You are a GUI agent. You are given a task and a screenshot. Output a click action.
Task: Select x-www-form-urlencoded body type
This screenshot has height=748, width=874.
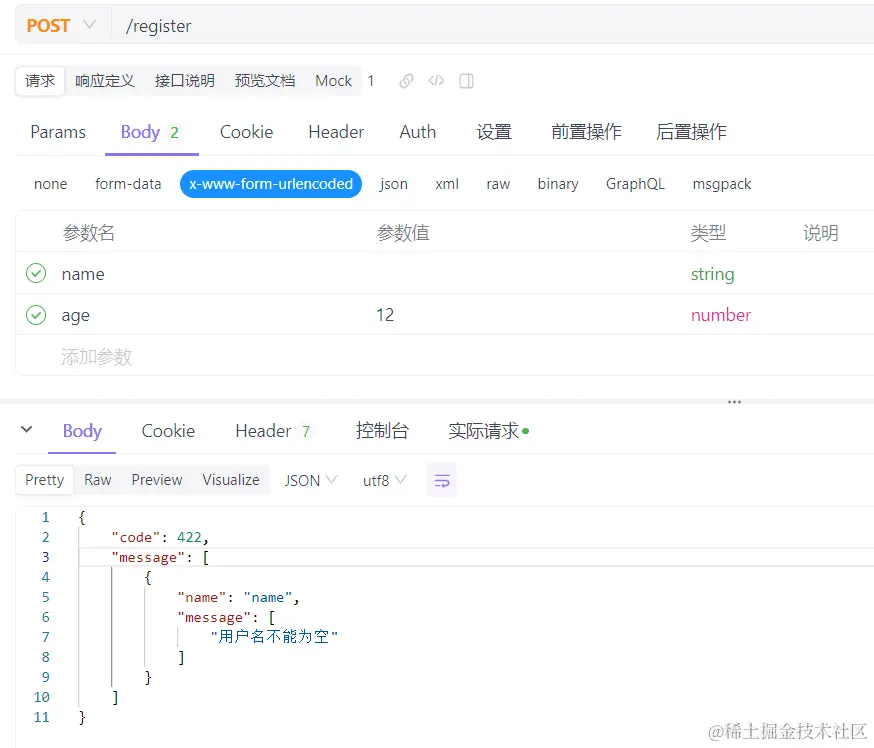[271, 184]
